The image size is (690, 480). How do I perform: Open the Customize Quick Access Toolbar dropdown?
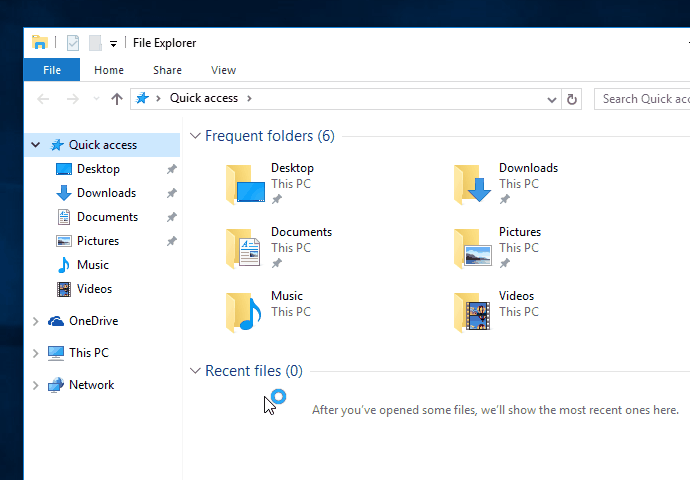coord(113,44)
